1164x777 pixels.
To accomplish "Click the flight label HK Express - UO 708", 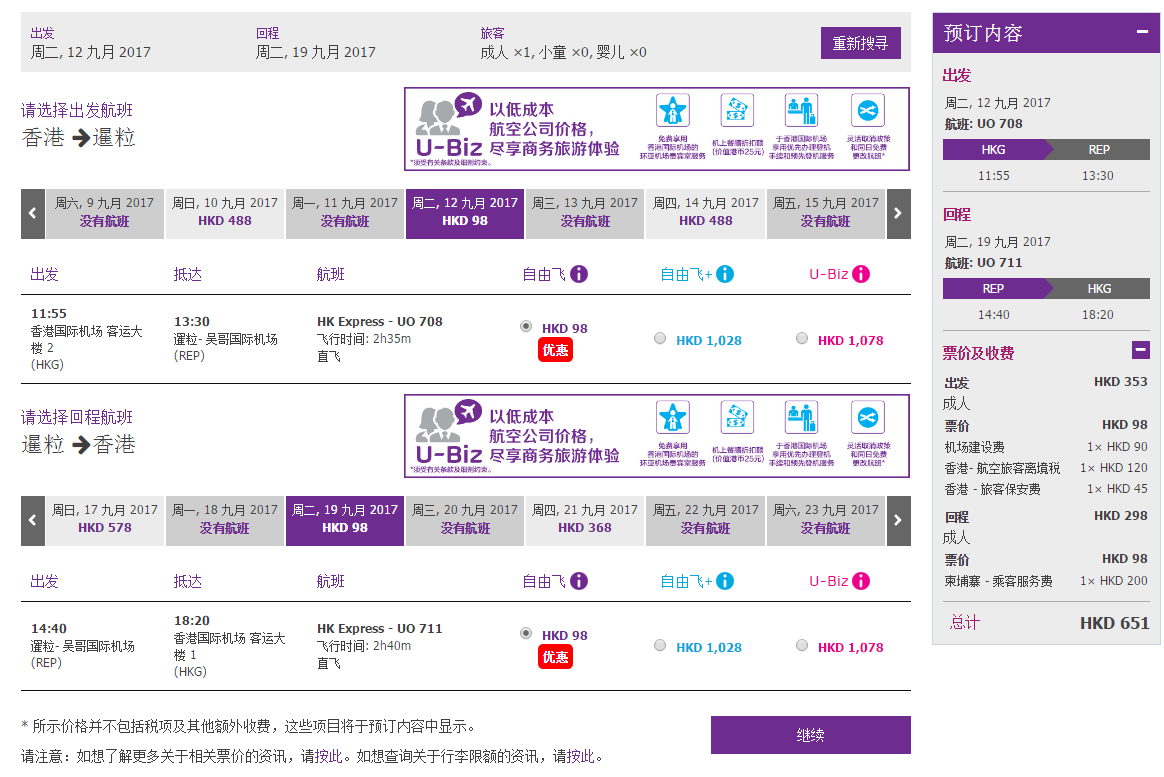I will pyautogui.click(x=379, y=321).
